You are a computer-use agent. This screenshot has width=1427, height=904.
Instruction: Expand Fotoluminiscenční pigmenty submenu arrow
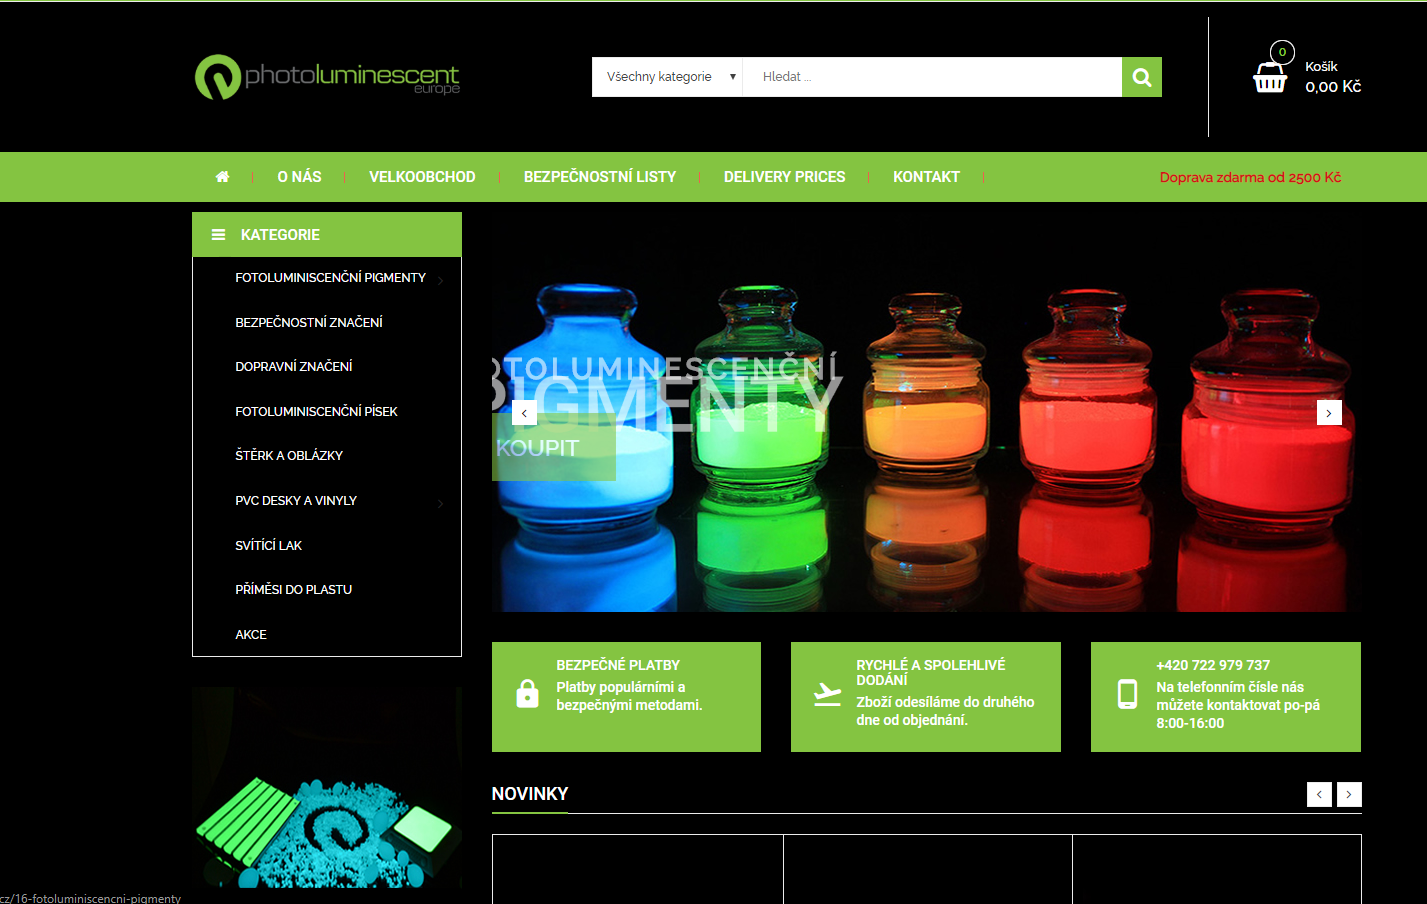tap(441, 280)
